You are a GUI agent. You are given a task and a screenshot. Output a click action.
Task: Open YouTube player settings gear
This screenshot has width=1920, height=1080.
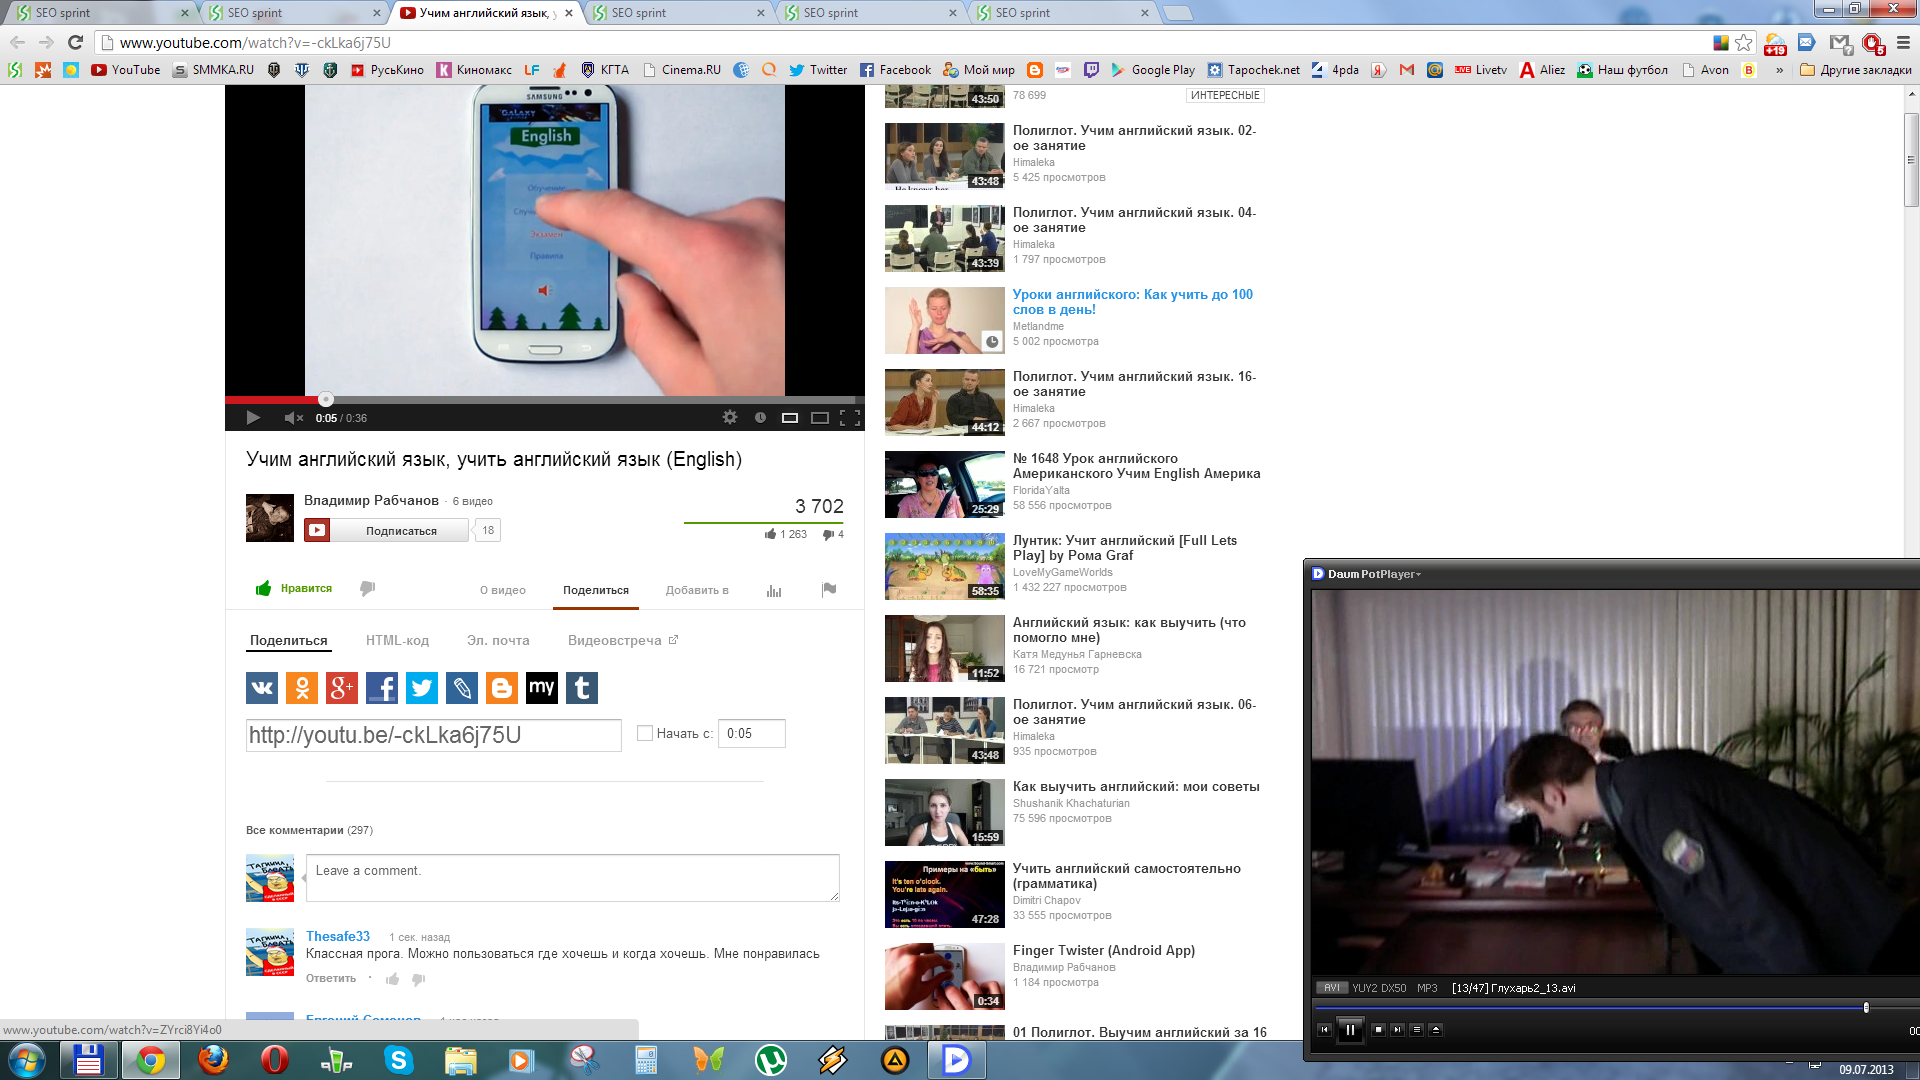[x=730, y=418]
